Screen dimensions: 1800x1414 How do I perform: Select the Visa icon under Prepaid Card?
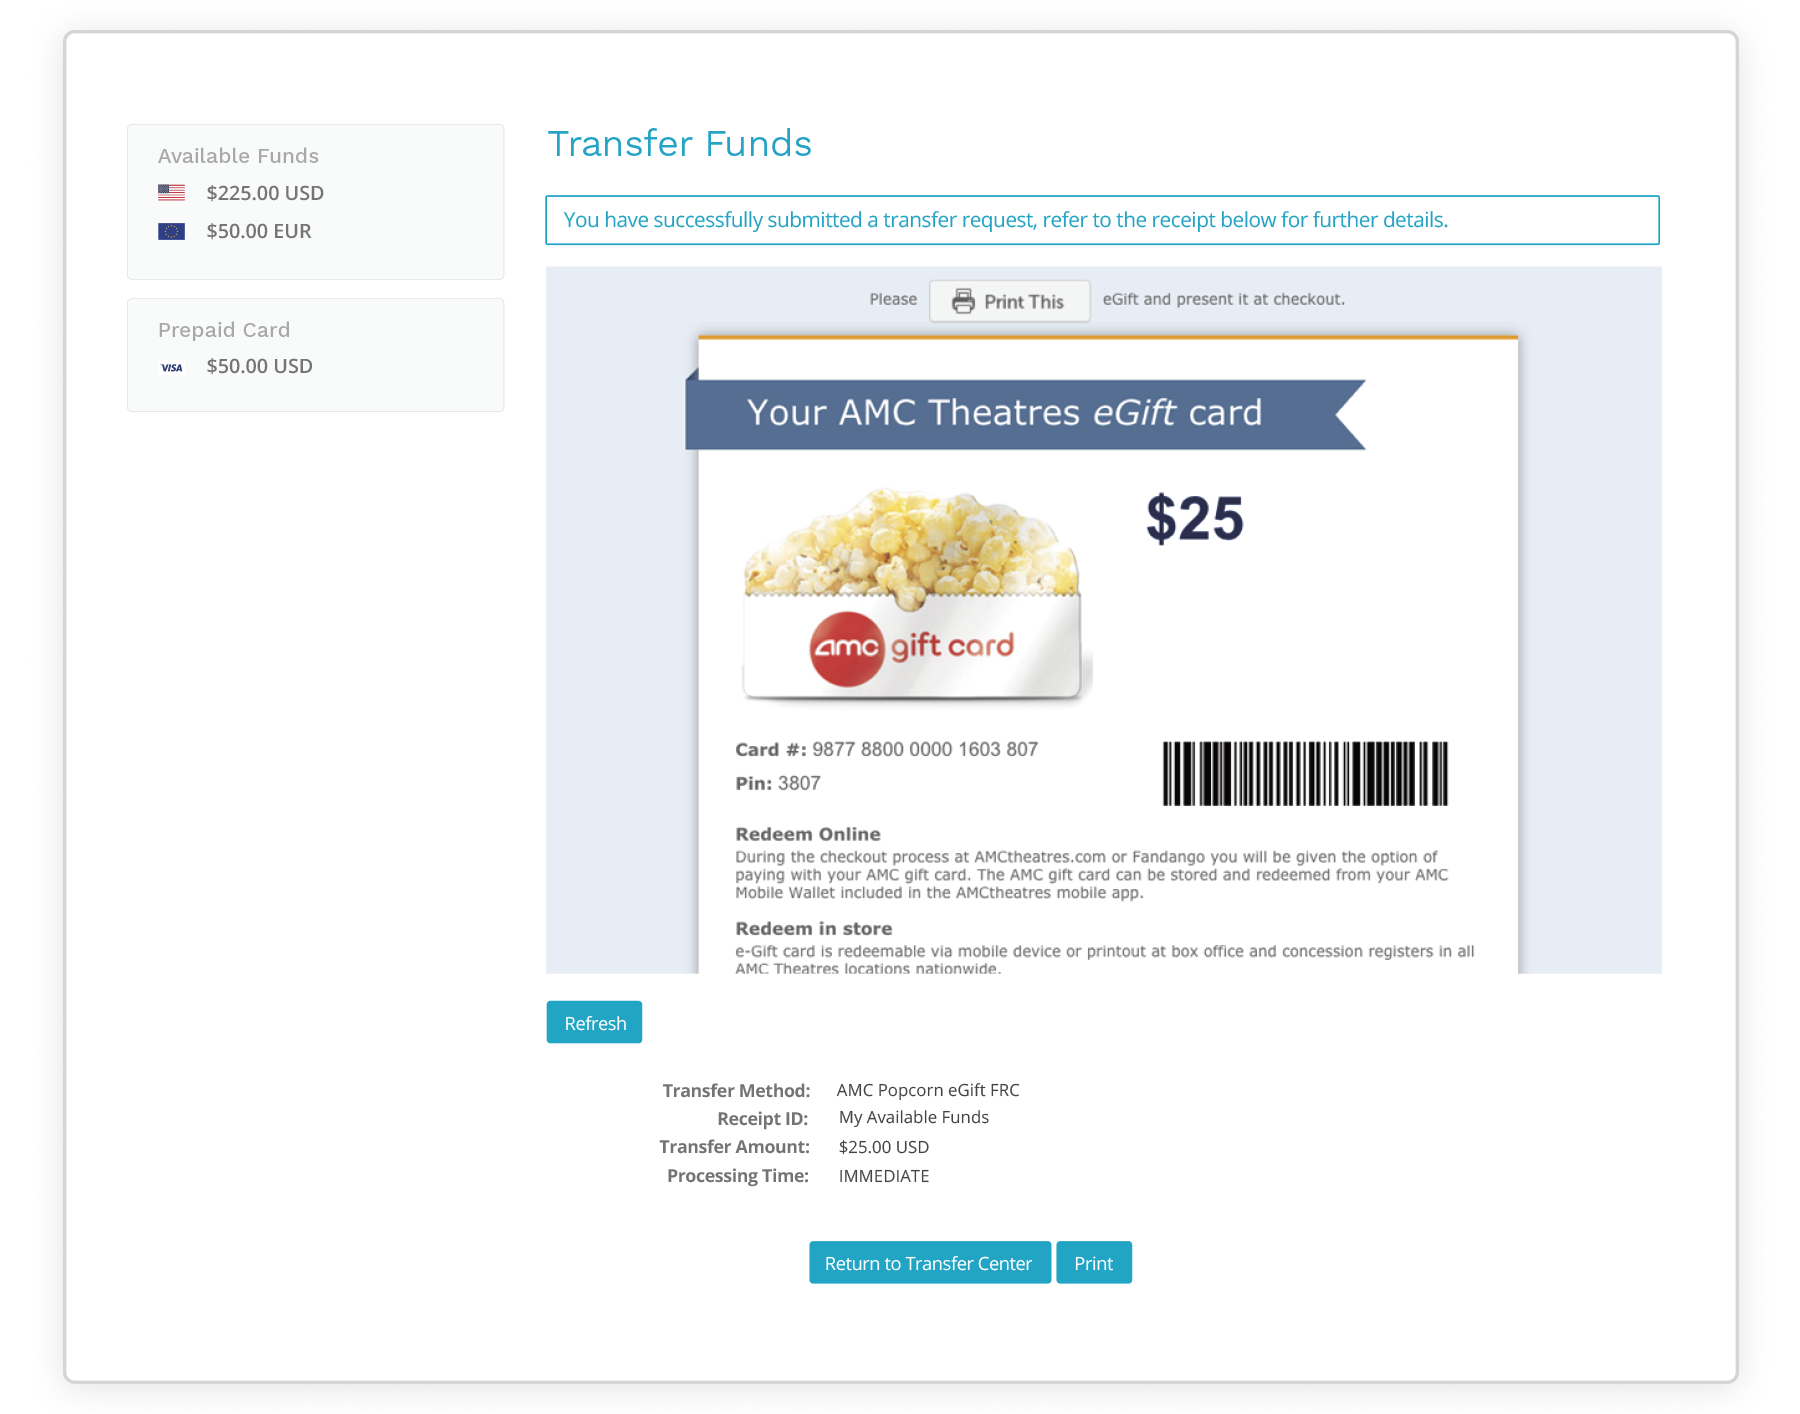[172, 367]
